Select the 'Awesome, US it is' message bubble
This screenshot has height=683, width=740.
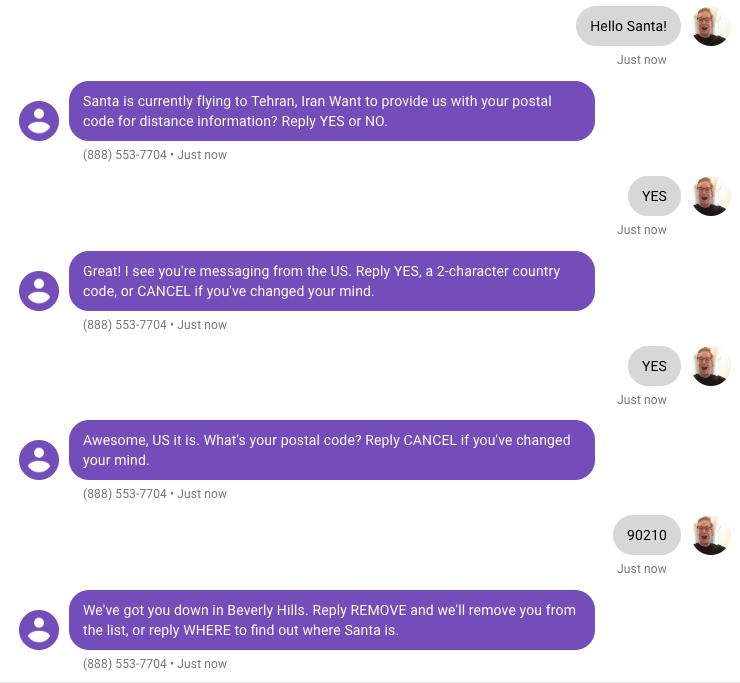pyautogui.click(x=332, y=450)
